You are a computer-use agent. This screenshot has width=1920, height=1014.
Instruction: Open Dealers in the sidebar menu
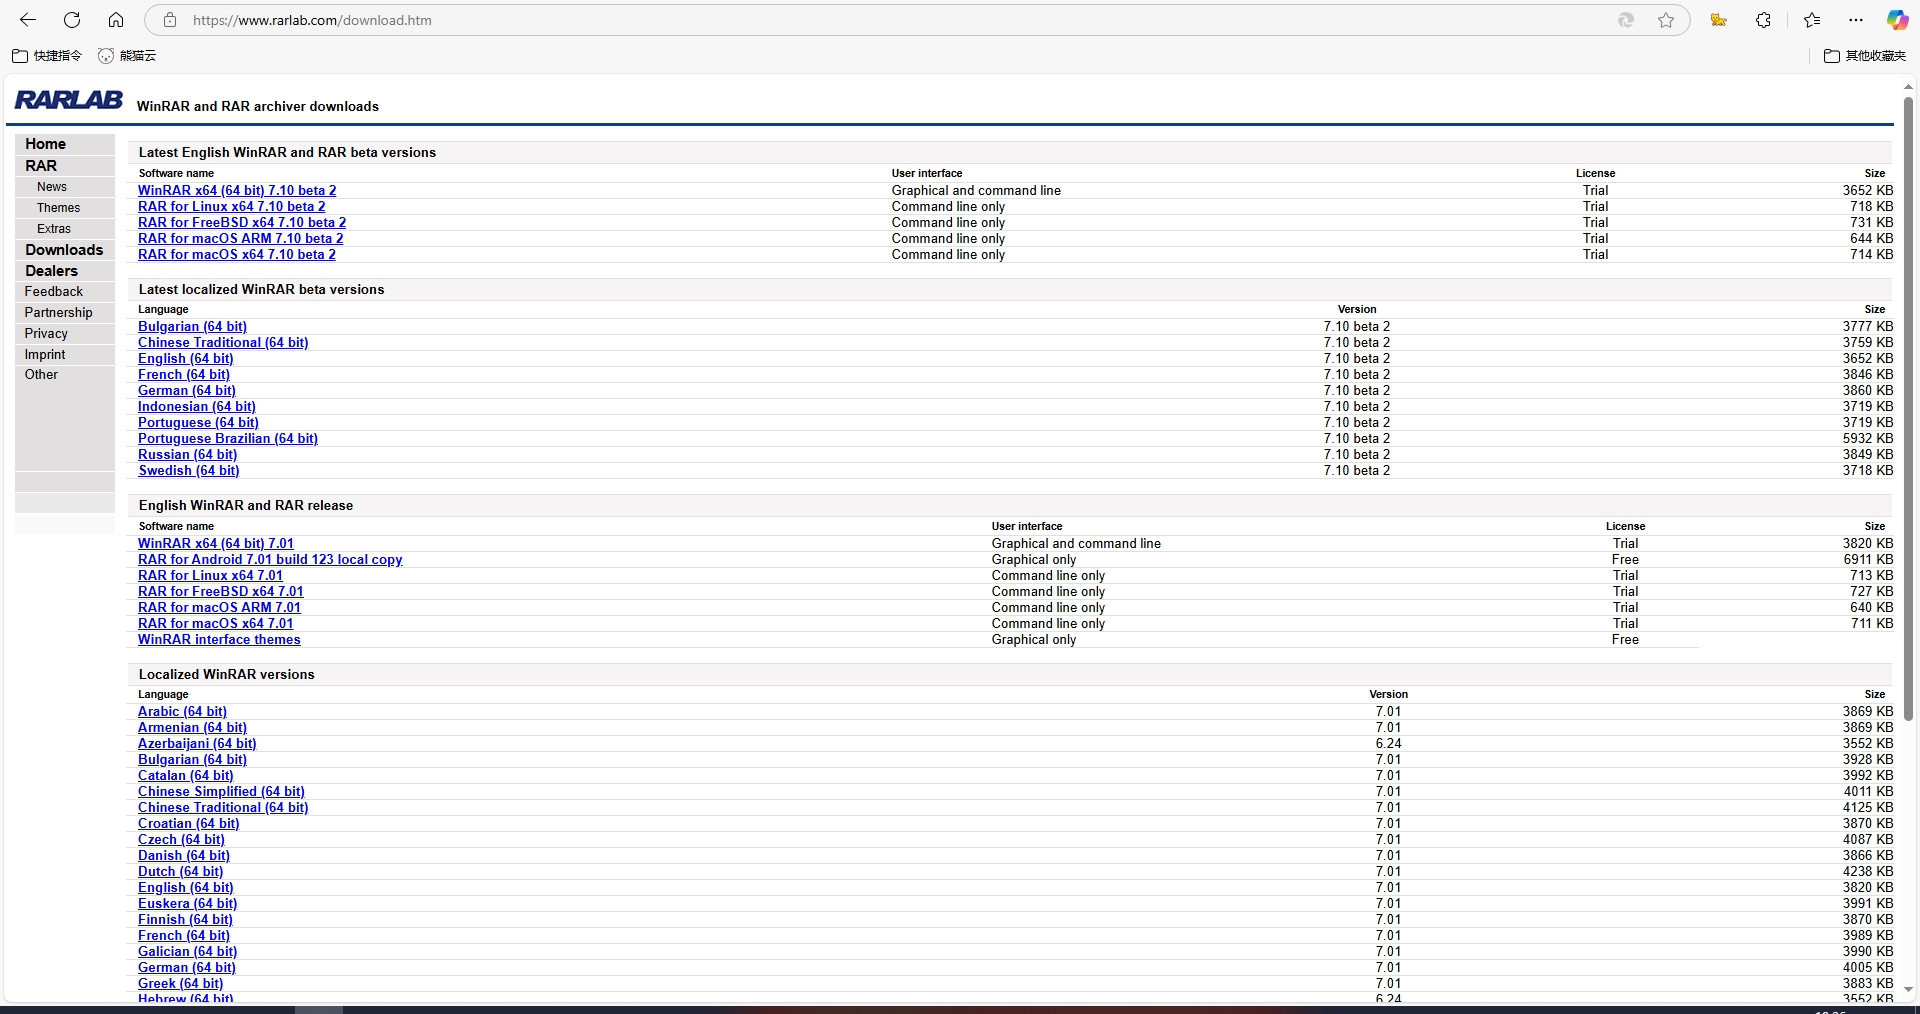pyautogui.click(x=51, y=271)
